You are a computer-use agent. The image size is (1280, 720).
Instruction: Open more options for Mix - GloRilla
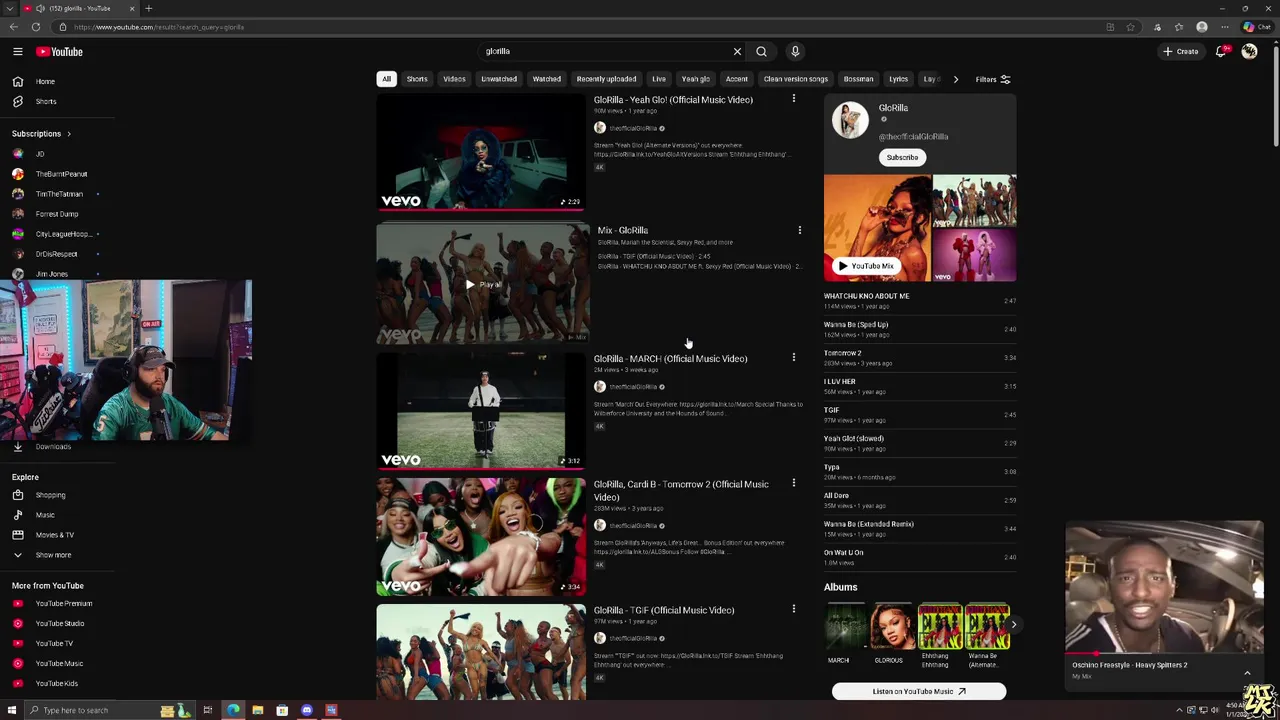click(799, 230)
